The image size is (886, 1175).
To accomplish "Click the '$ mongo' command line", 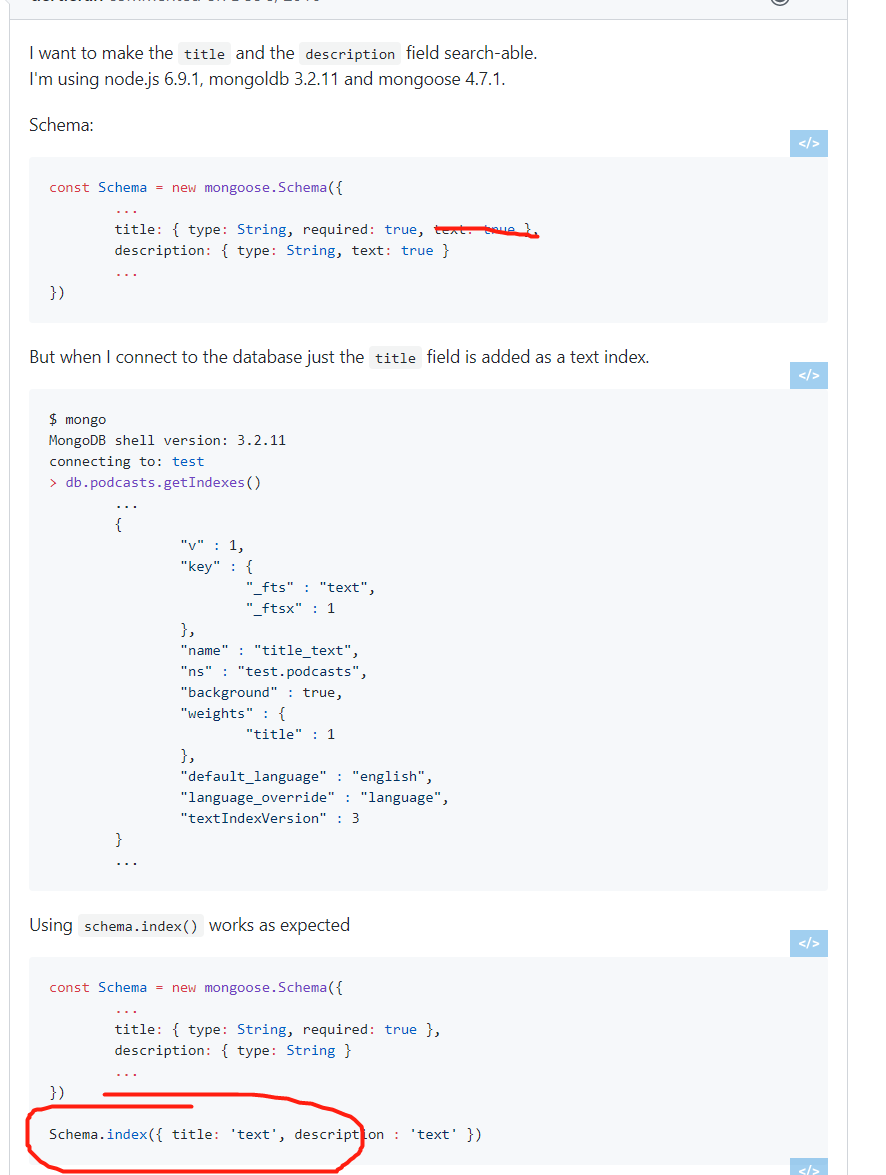I will 78,420.
